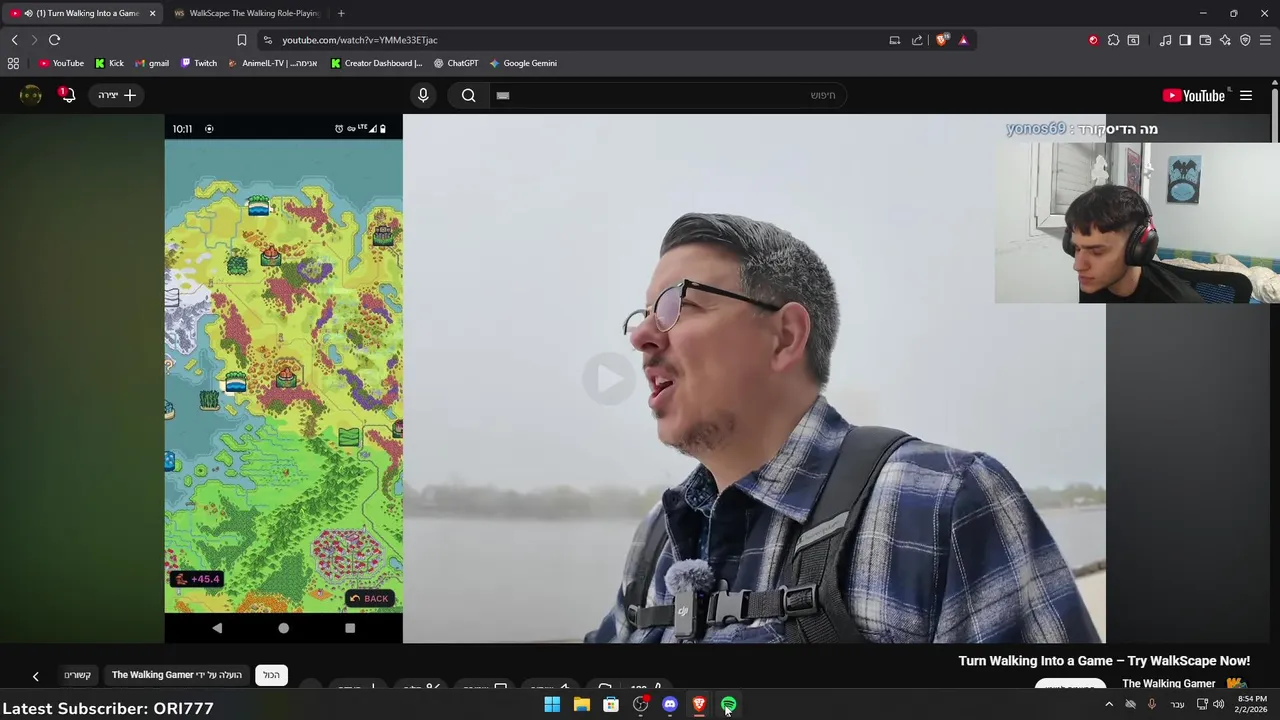This screenshot has width=1280, height=720.
Task: Tap the Android recents square in video
Action: click(350, 628)
